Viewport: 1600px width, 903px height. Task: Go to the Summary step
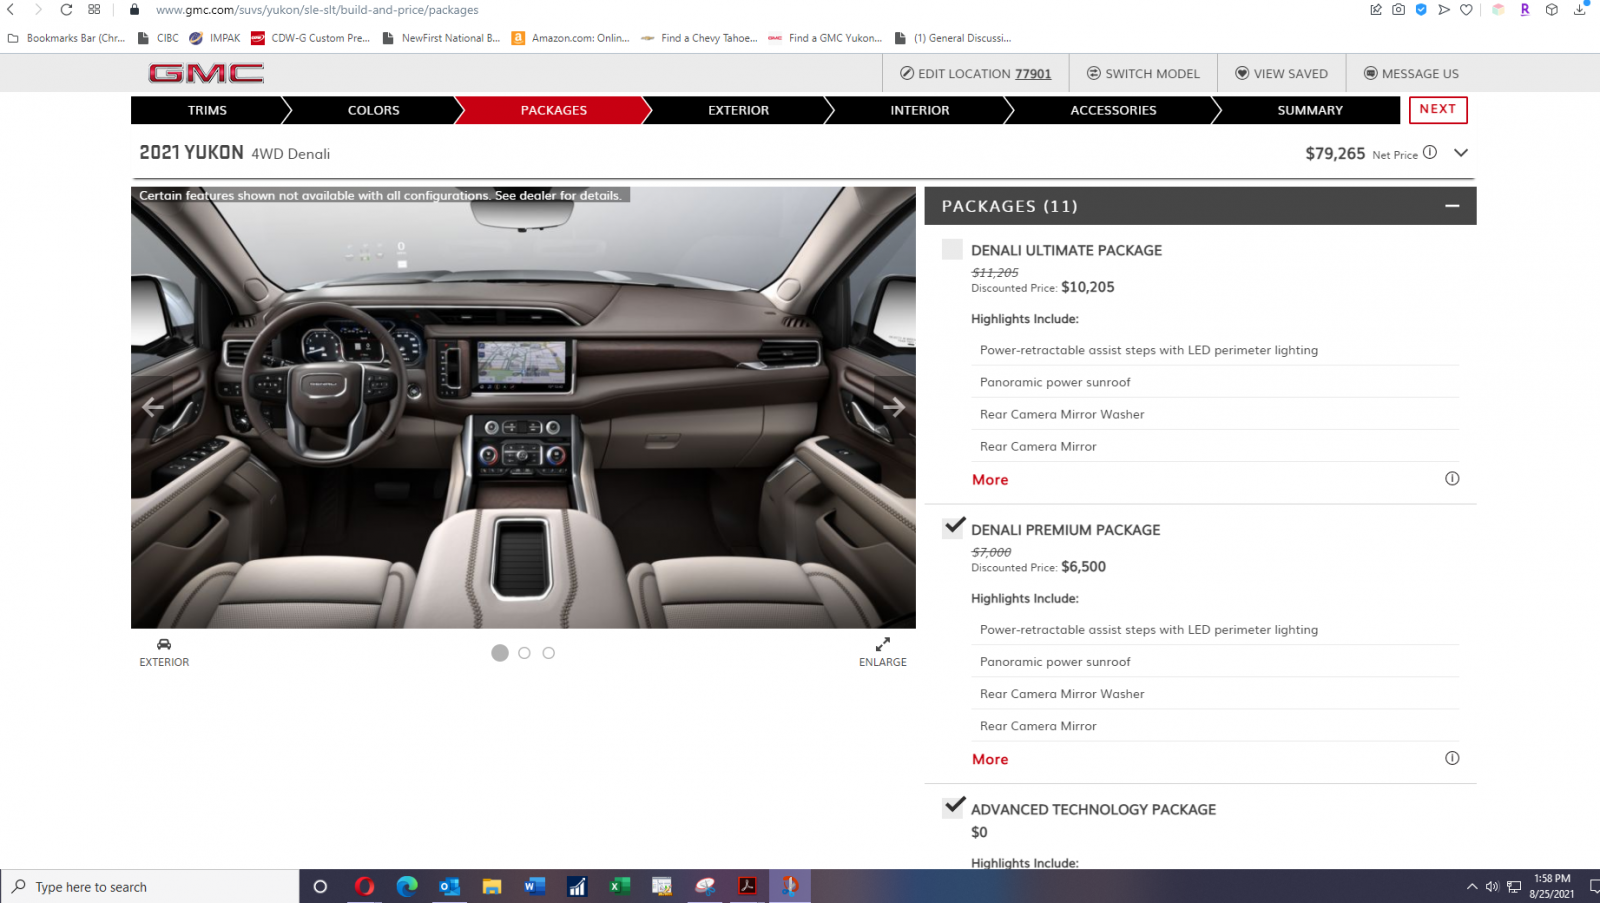coord(1310,110)
